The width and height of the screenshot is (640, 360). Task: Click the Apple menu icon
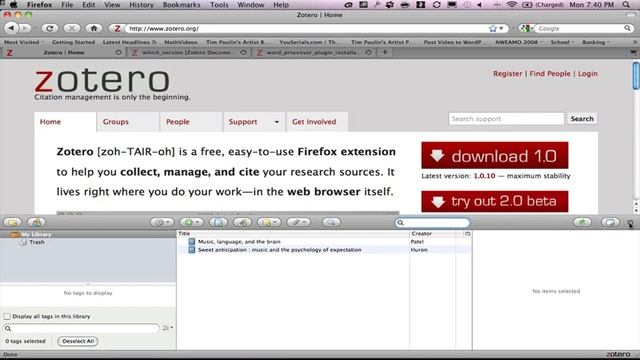pyautogui.click(x=13, y=5)
